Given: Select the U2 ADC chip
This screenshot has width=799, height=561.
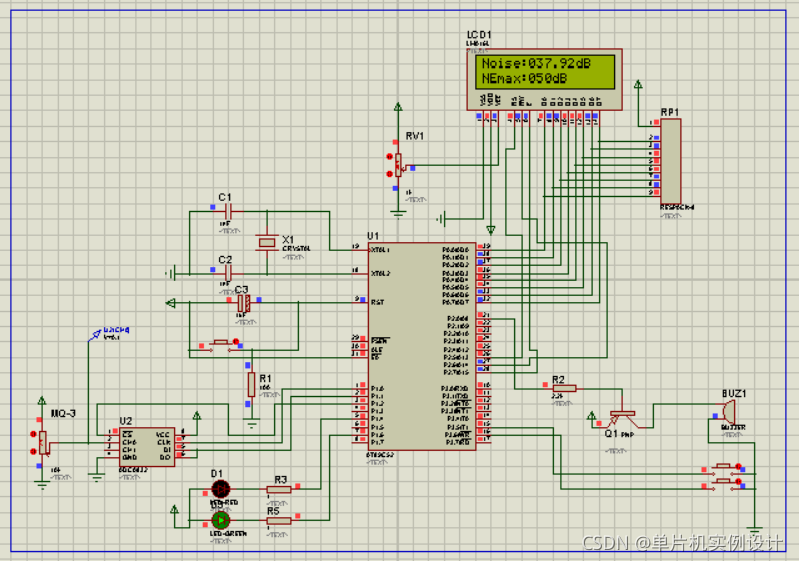Looking at the screenshot, I should [145, 445].
